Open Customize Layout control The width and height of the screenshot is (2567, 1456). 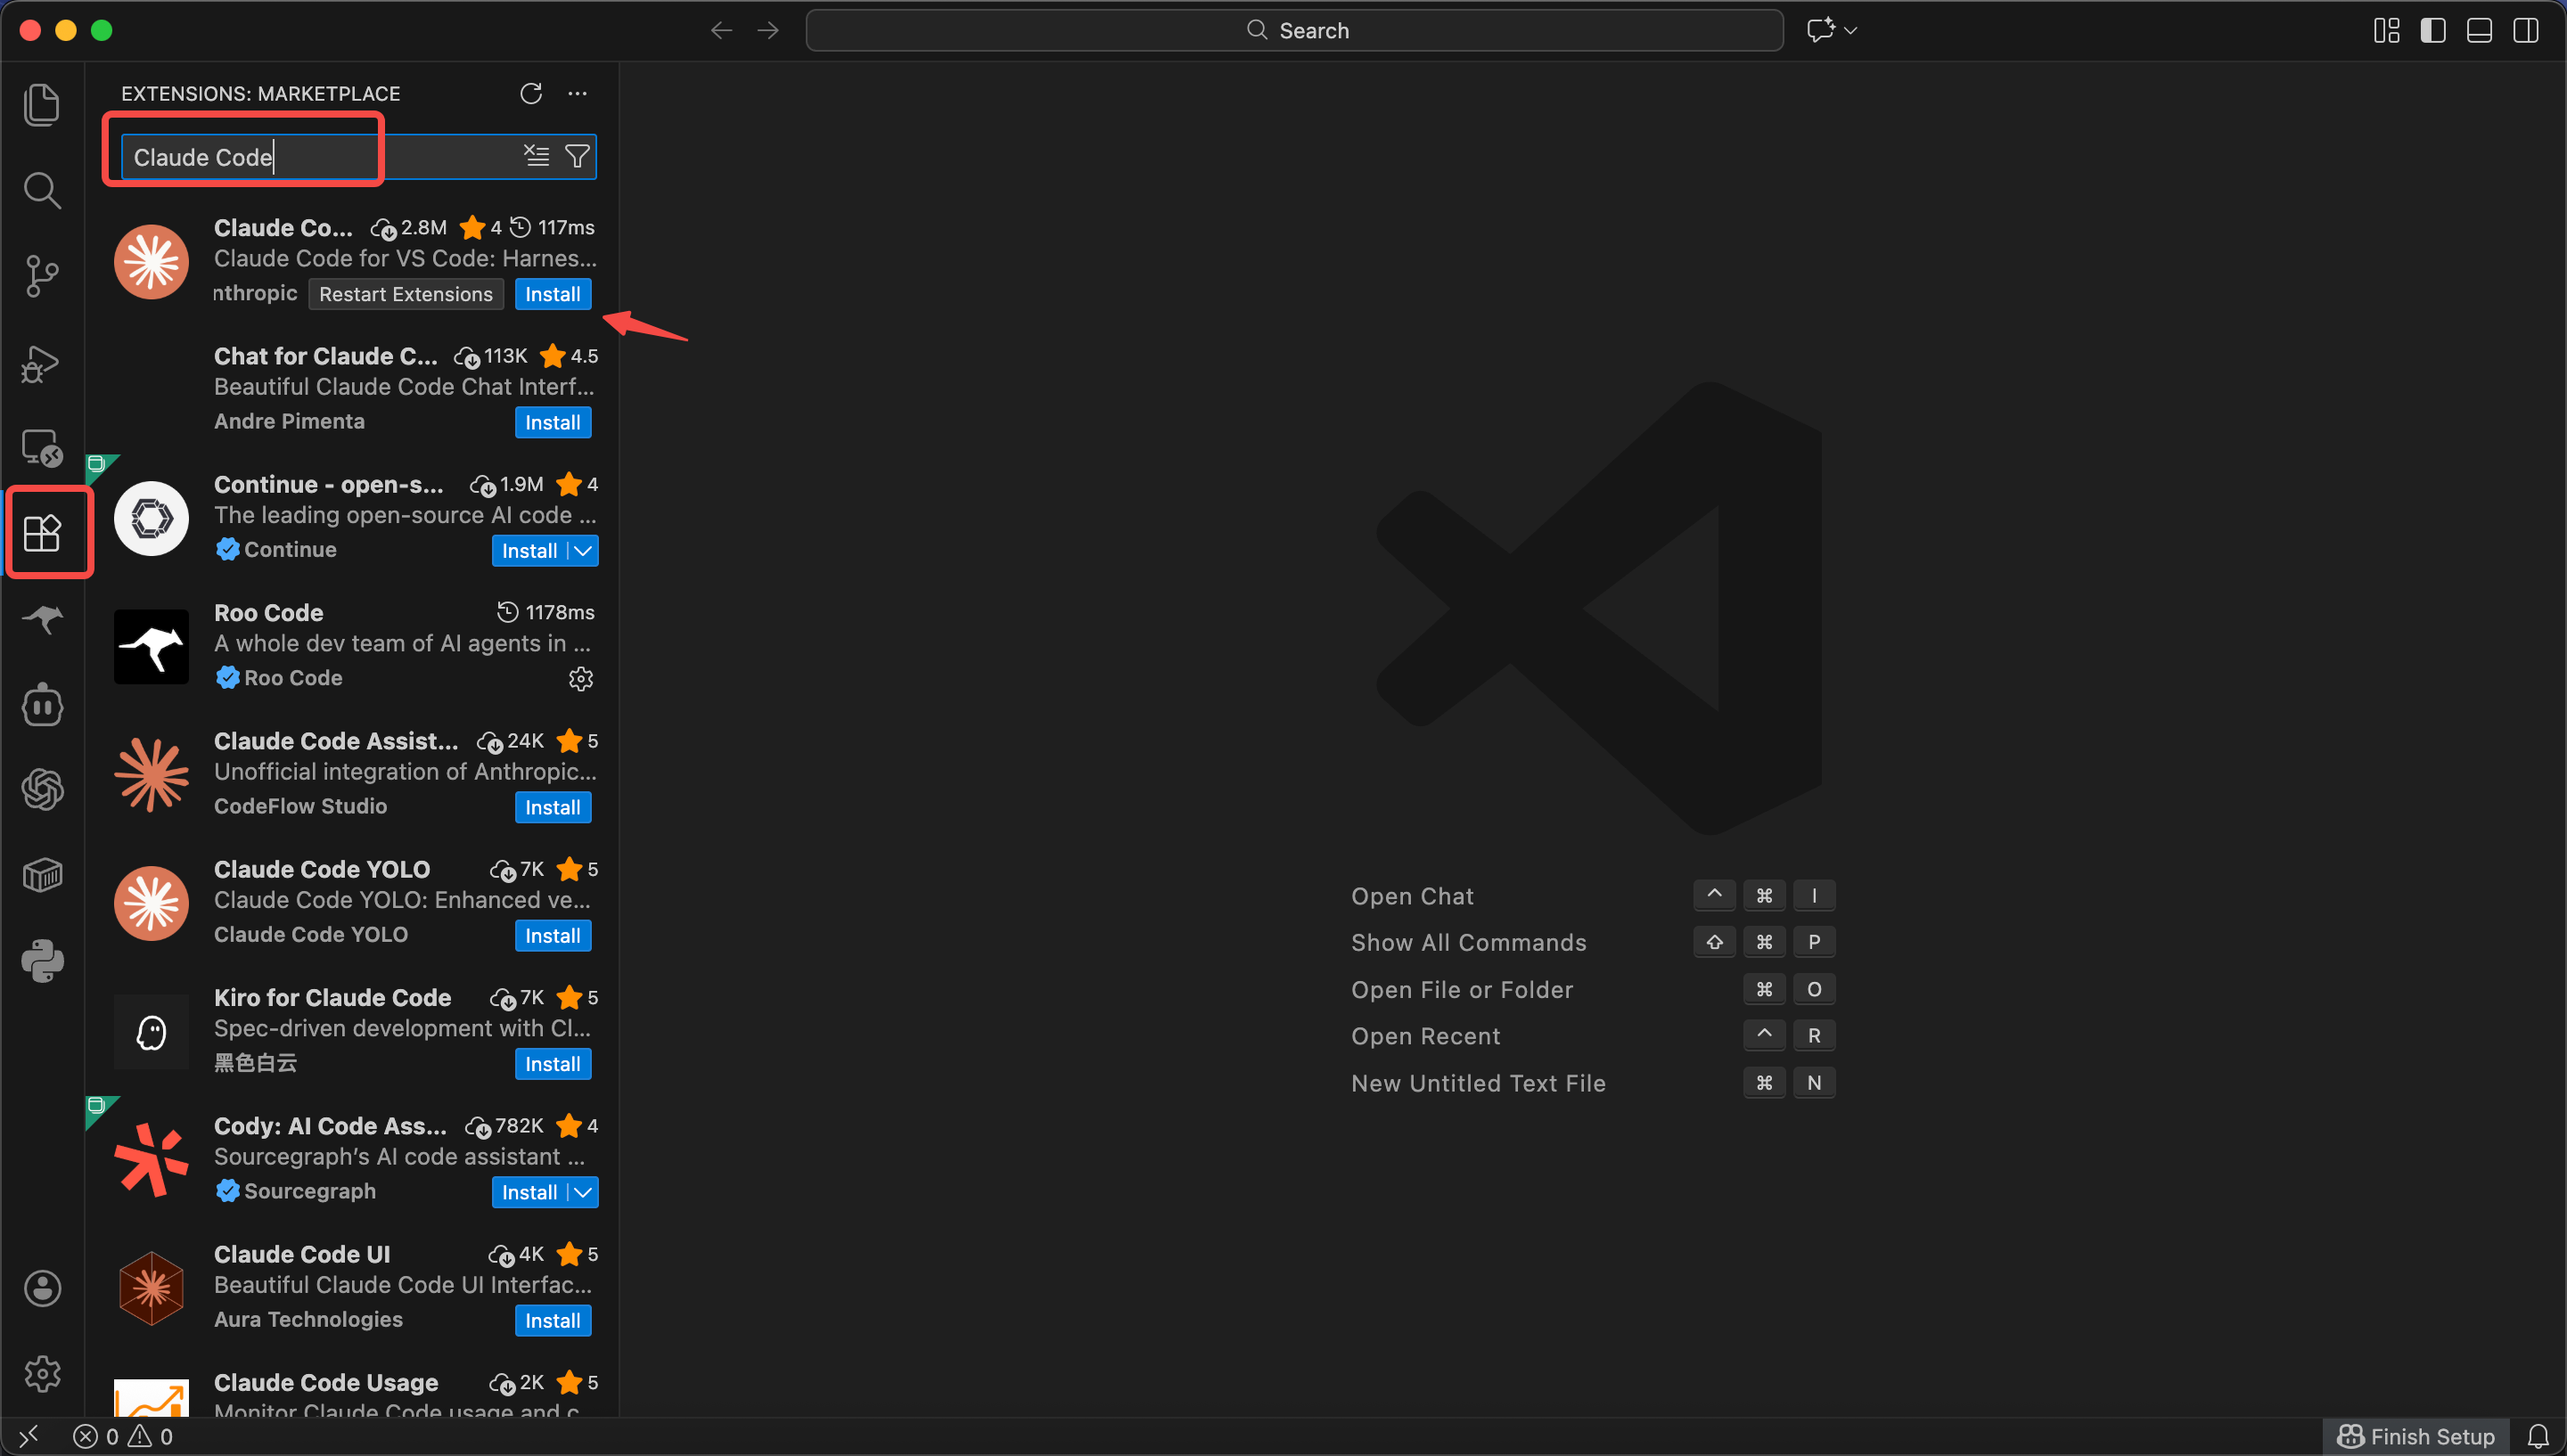click(x=2387, y=31)
